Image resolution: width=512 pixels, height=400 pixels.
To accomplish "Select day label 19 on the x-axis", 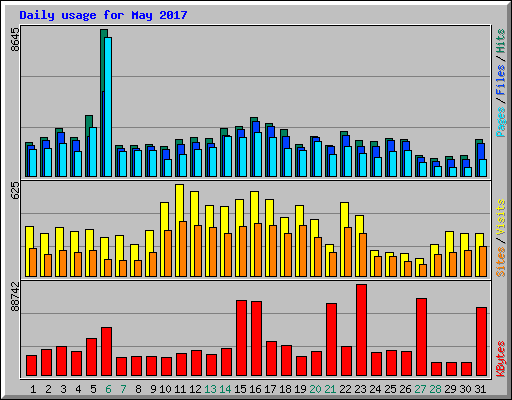I will 300,389.
